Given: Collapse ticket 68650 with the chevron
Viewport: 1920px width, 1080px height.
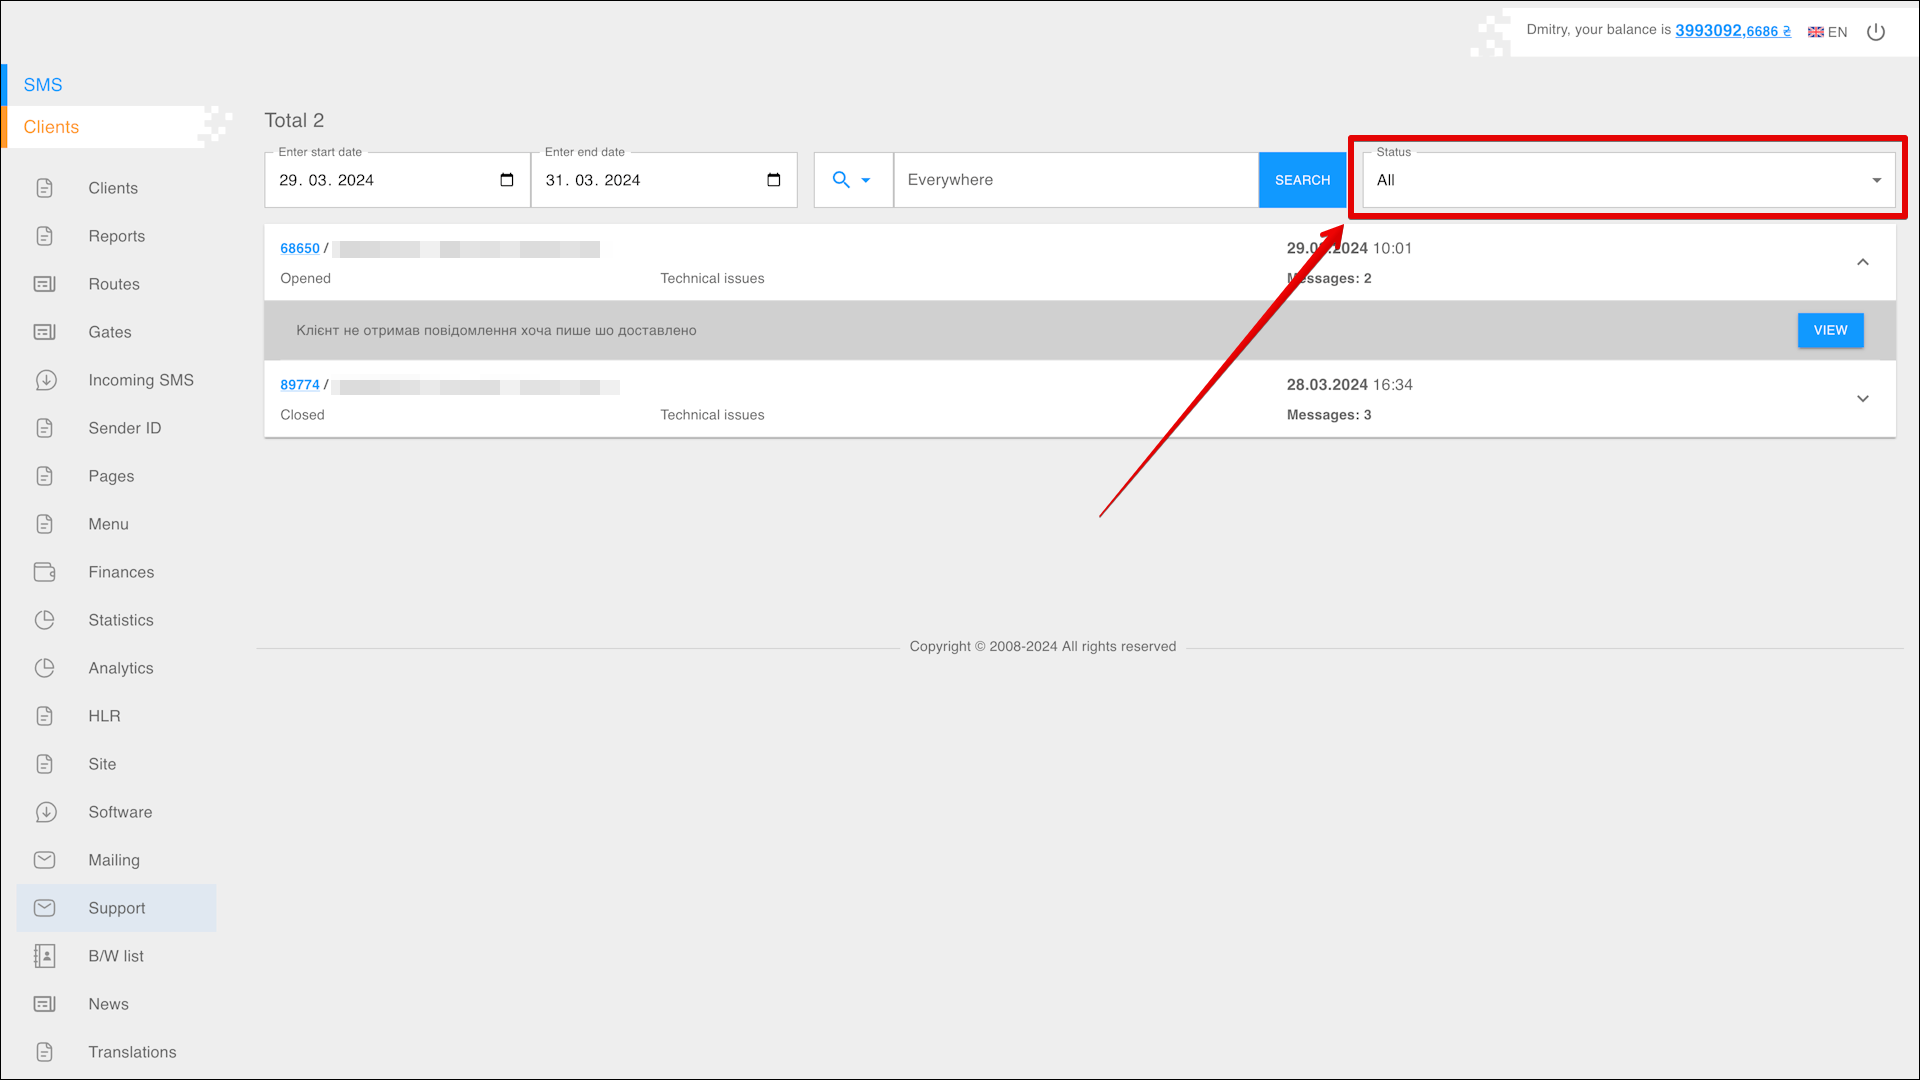Looking at the screenshot, I should pyautogui.click(x=1862, y=262).
